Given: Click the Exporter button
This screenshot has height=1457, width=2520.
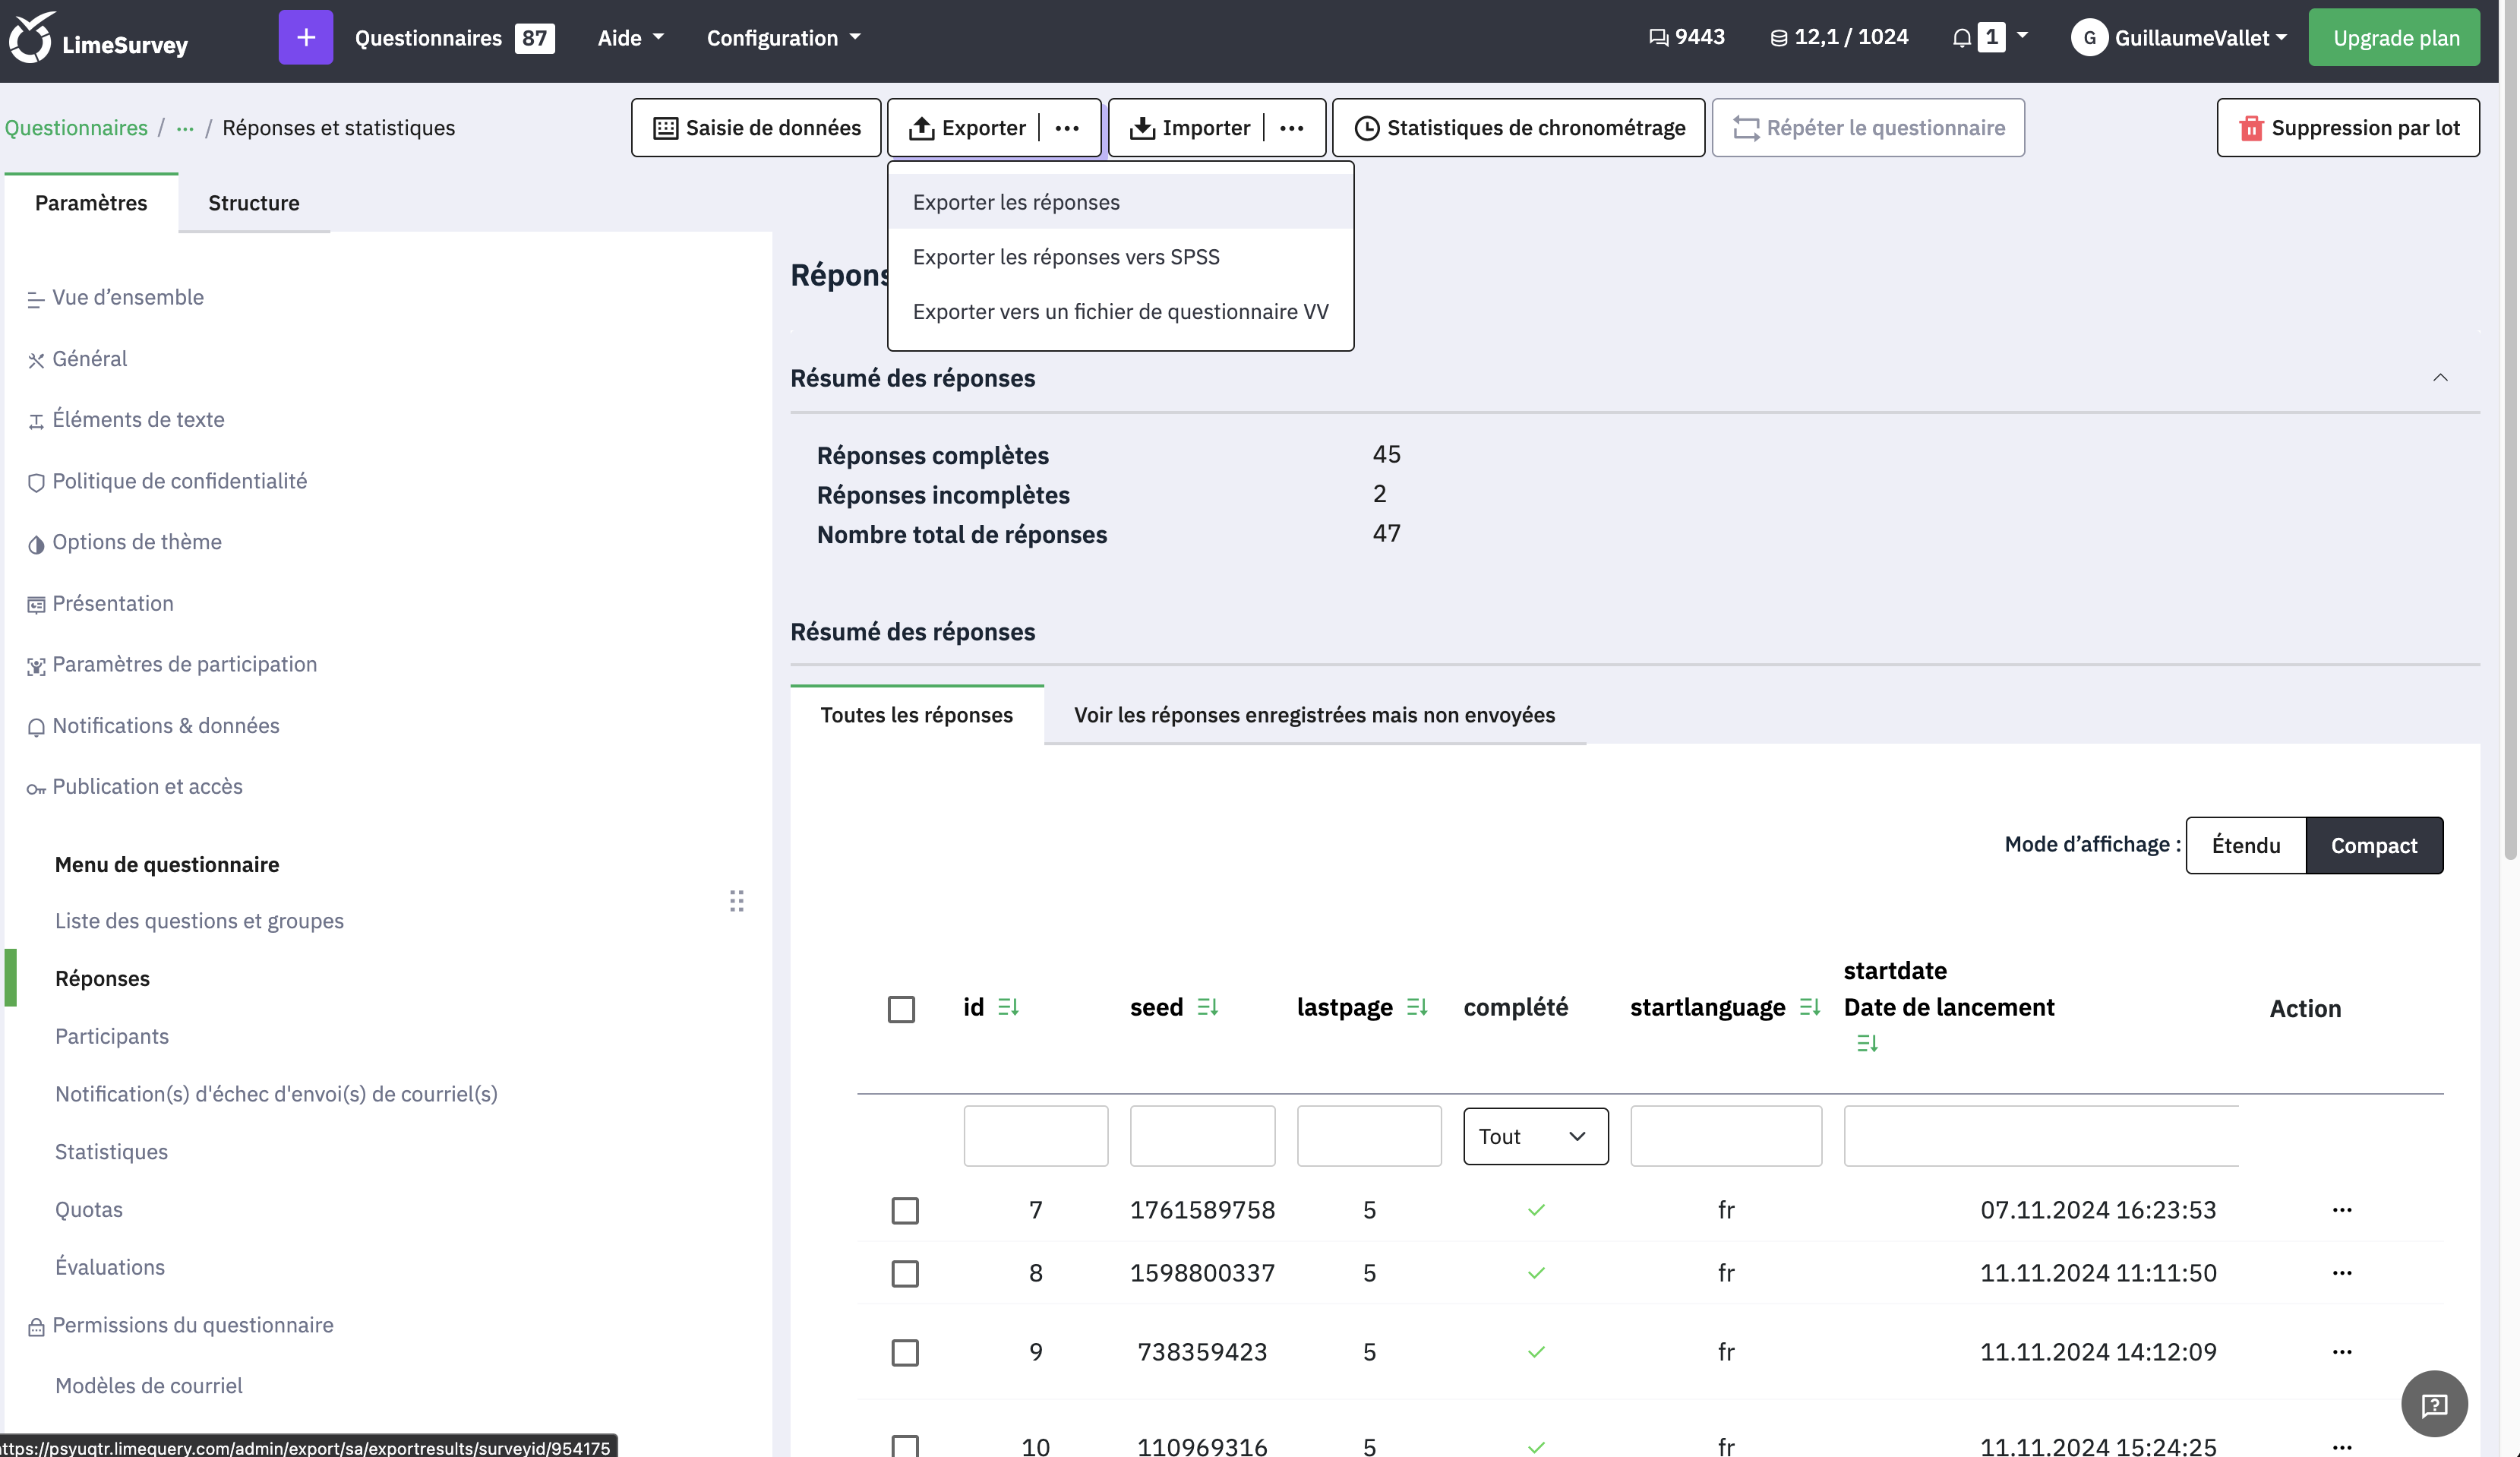Looking at the screenshot, I should coord(967,128).
